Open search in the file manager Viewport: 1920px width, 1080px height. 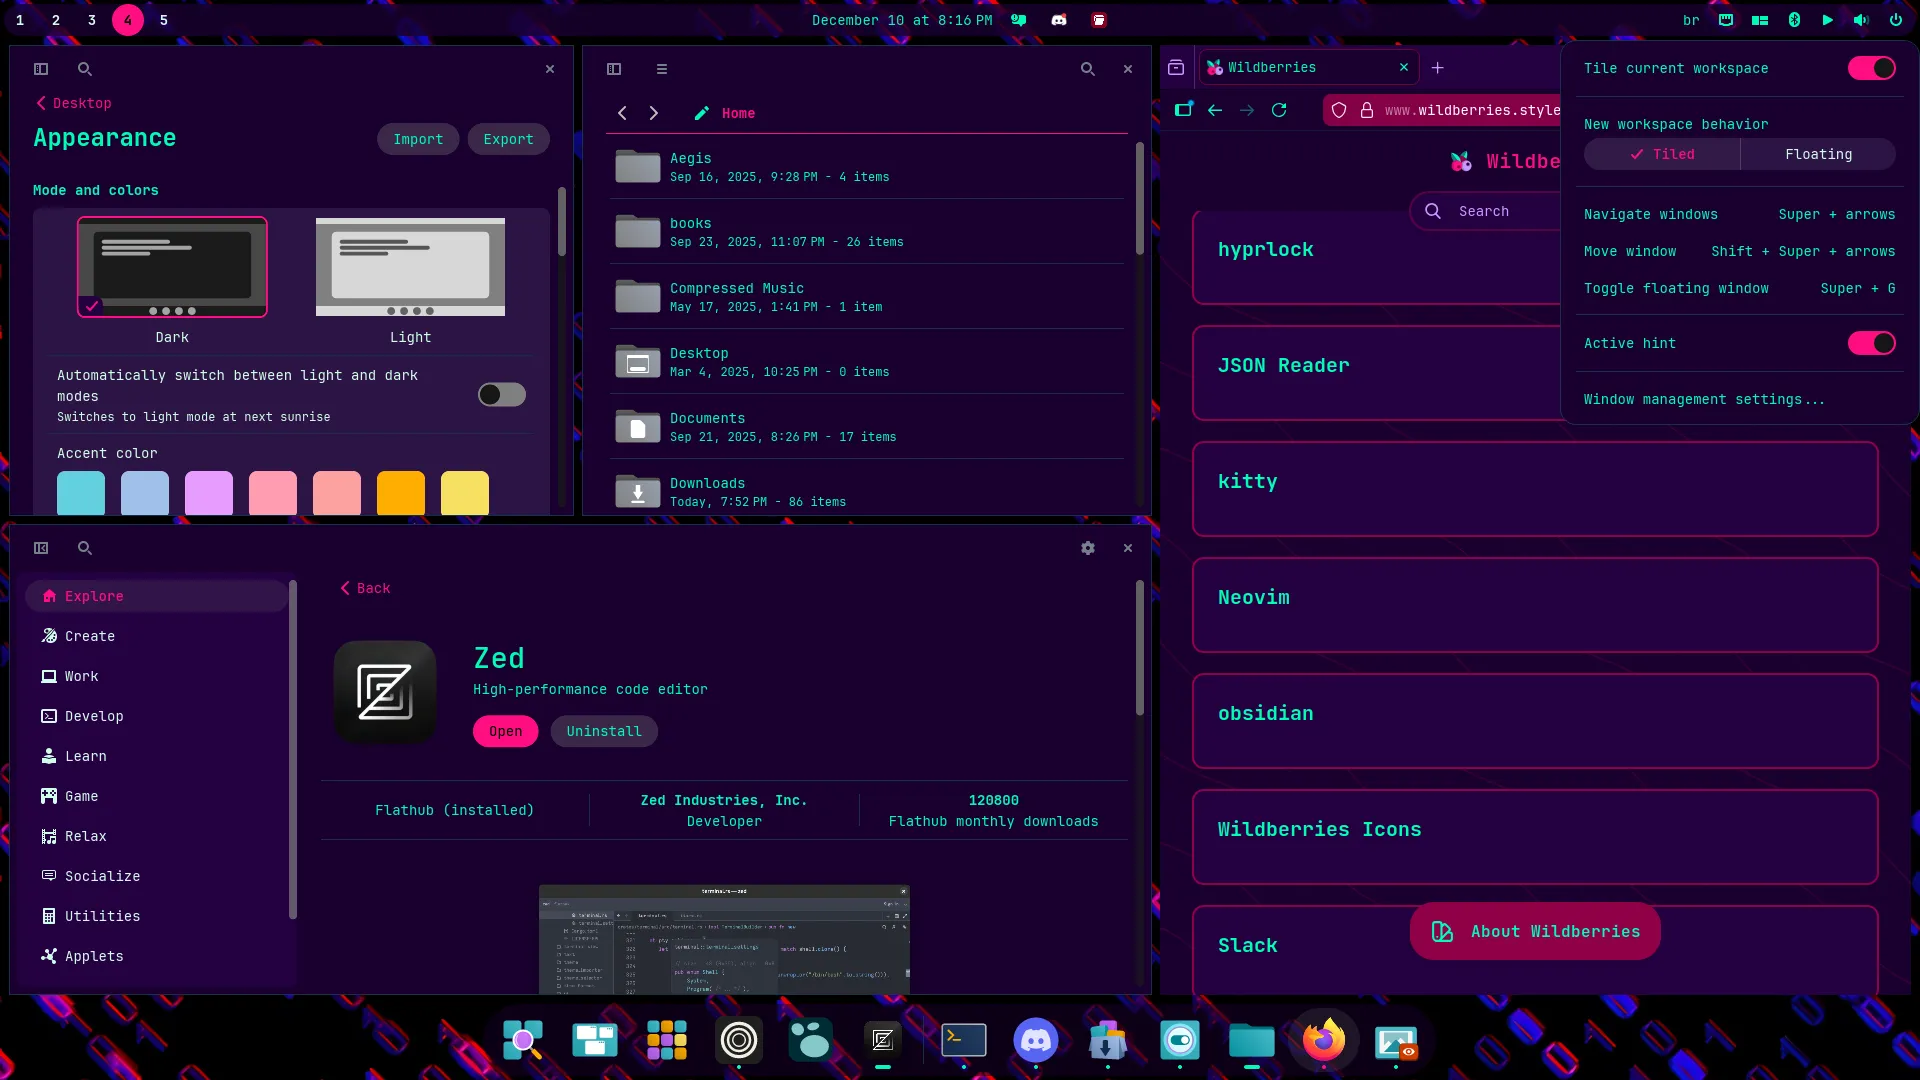click(x=1087, y=69)
